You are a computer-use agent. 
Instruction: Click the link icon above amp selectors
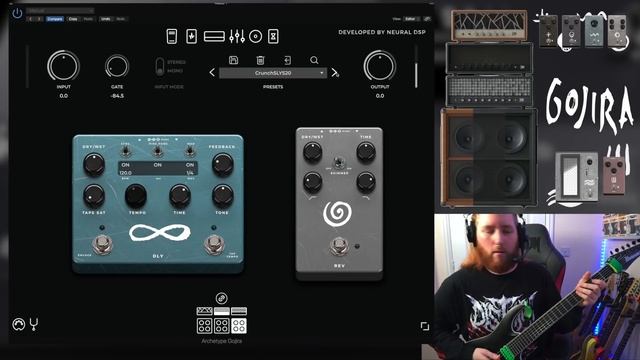[222, 298]
